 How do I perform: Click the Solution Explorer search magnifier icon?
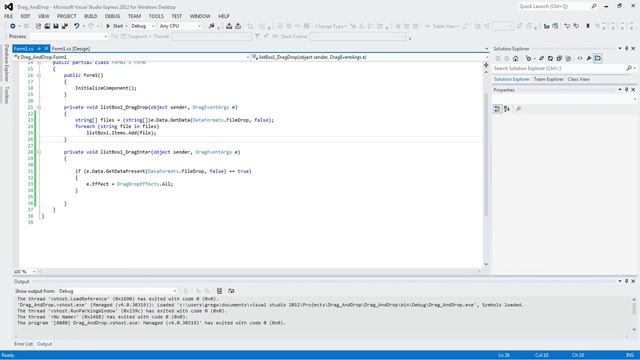(x=629, y=69)
